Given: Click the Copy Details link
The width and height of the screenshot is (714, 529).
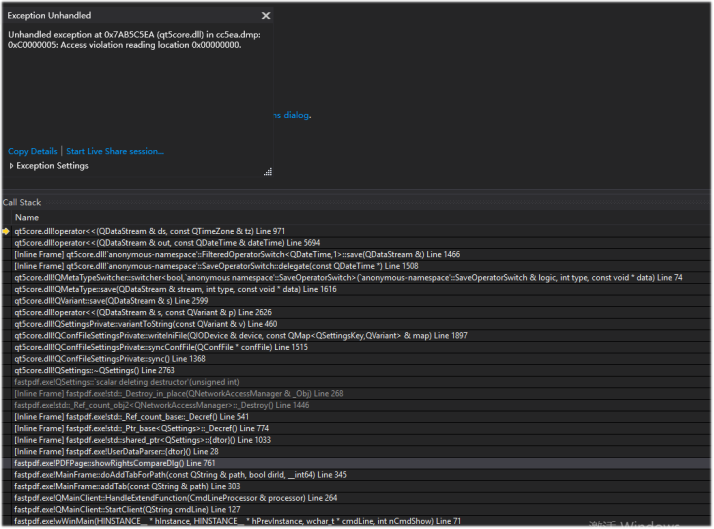Looking at the screenshot, I should [x=32, y=151].
